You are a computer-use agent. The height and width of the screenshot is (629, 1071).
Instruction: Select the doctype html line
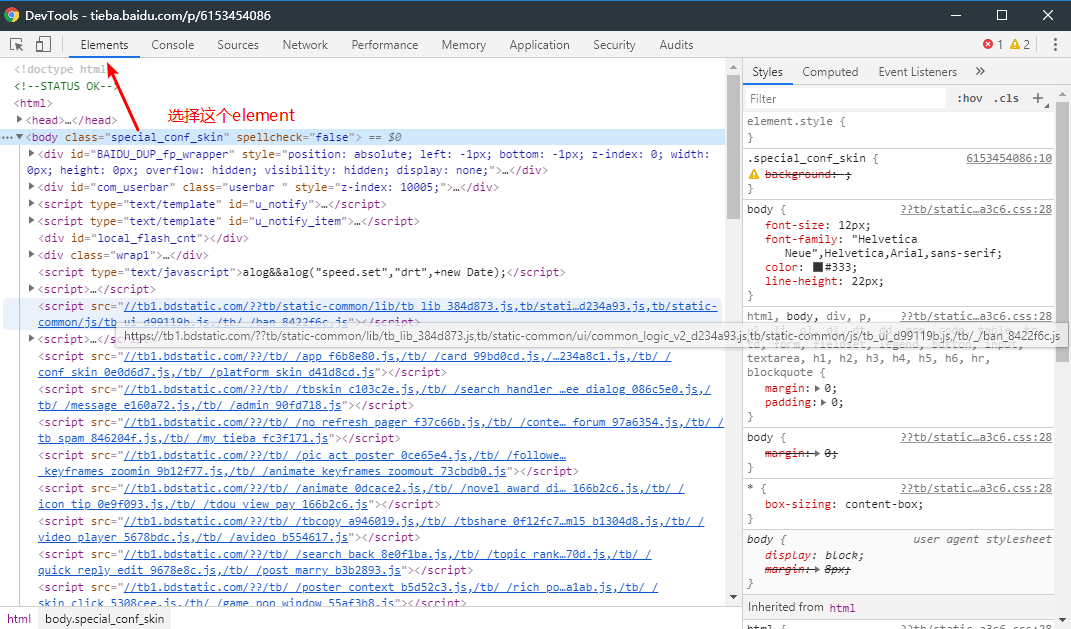60,69
